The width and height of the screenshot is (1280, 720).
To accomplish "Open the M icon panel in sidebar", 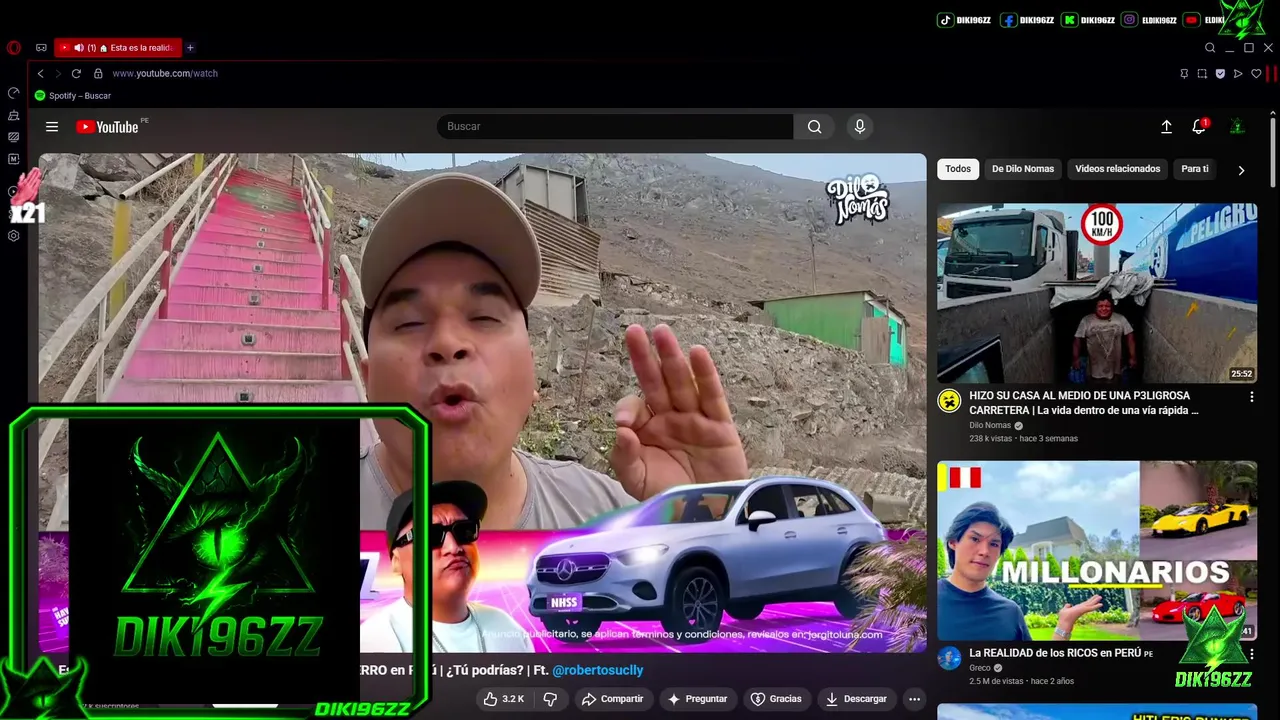I will click(x=13, y=159).
